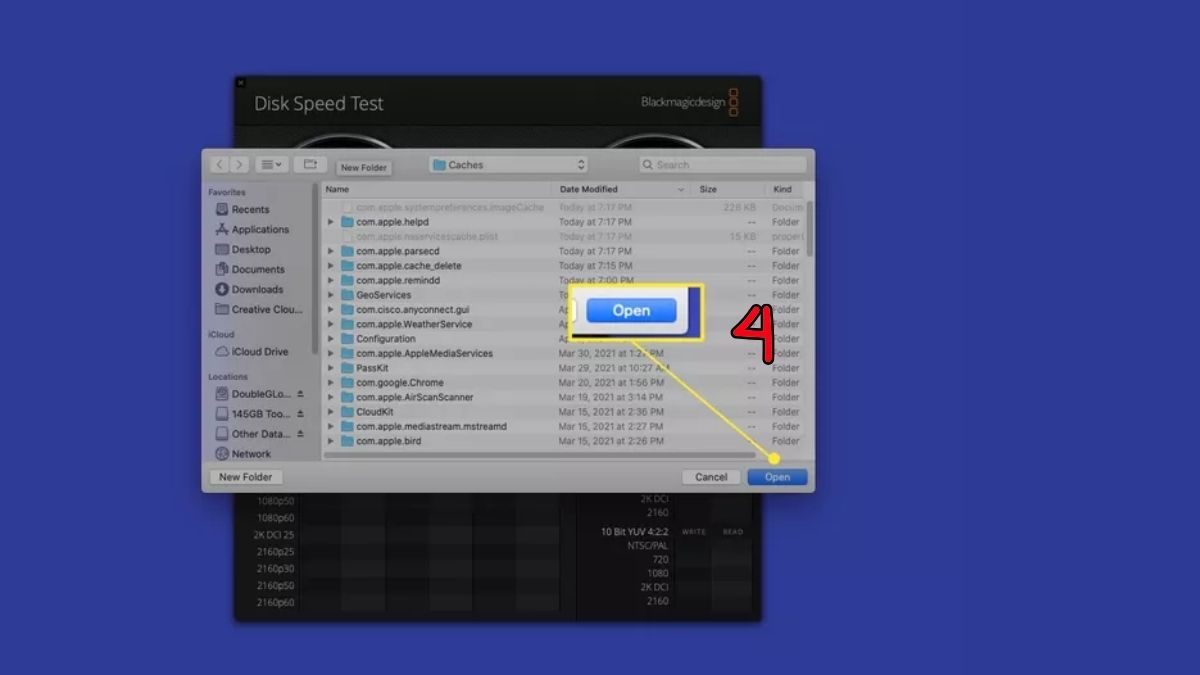Expand the com.apple.WeatherService folder

[x=331, y=324]
